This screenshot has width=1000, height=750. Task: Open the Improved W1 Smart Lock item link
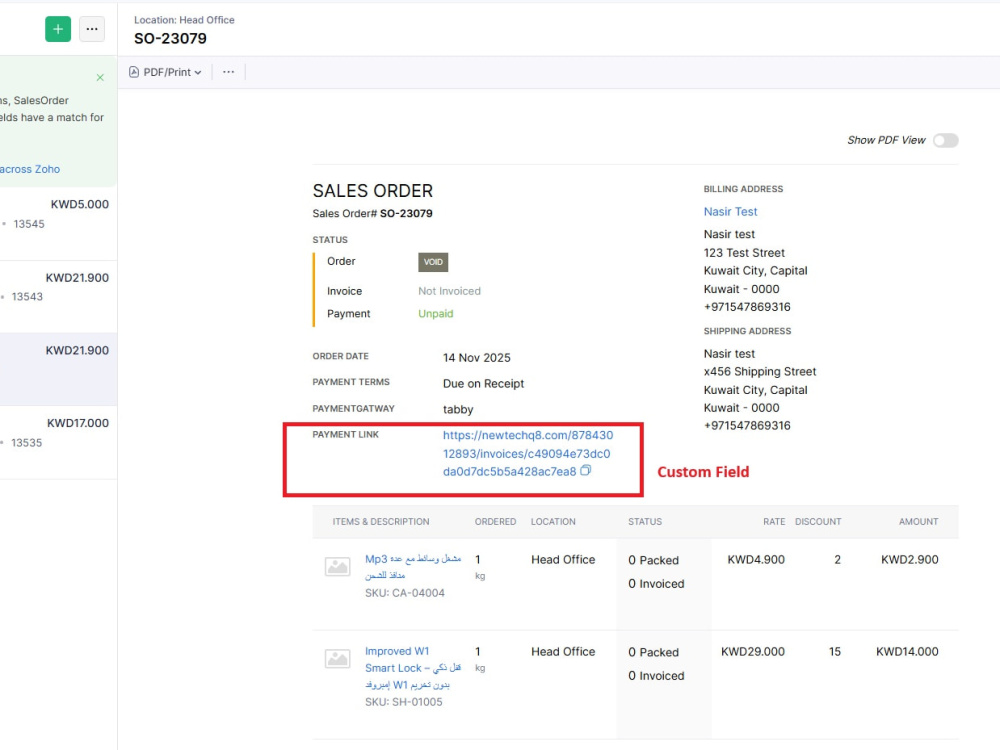tap(413, 668)
